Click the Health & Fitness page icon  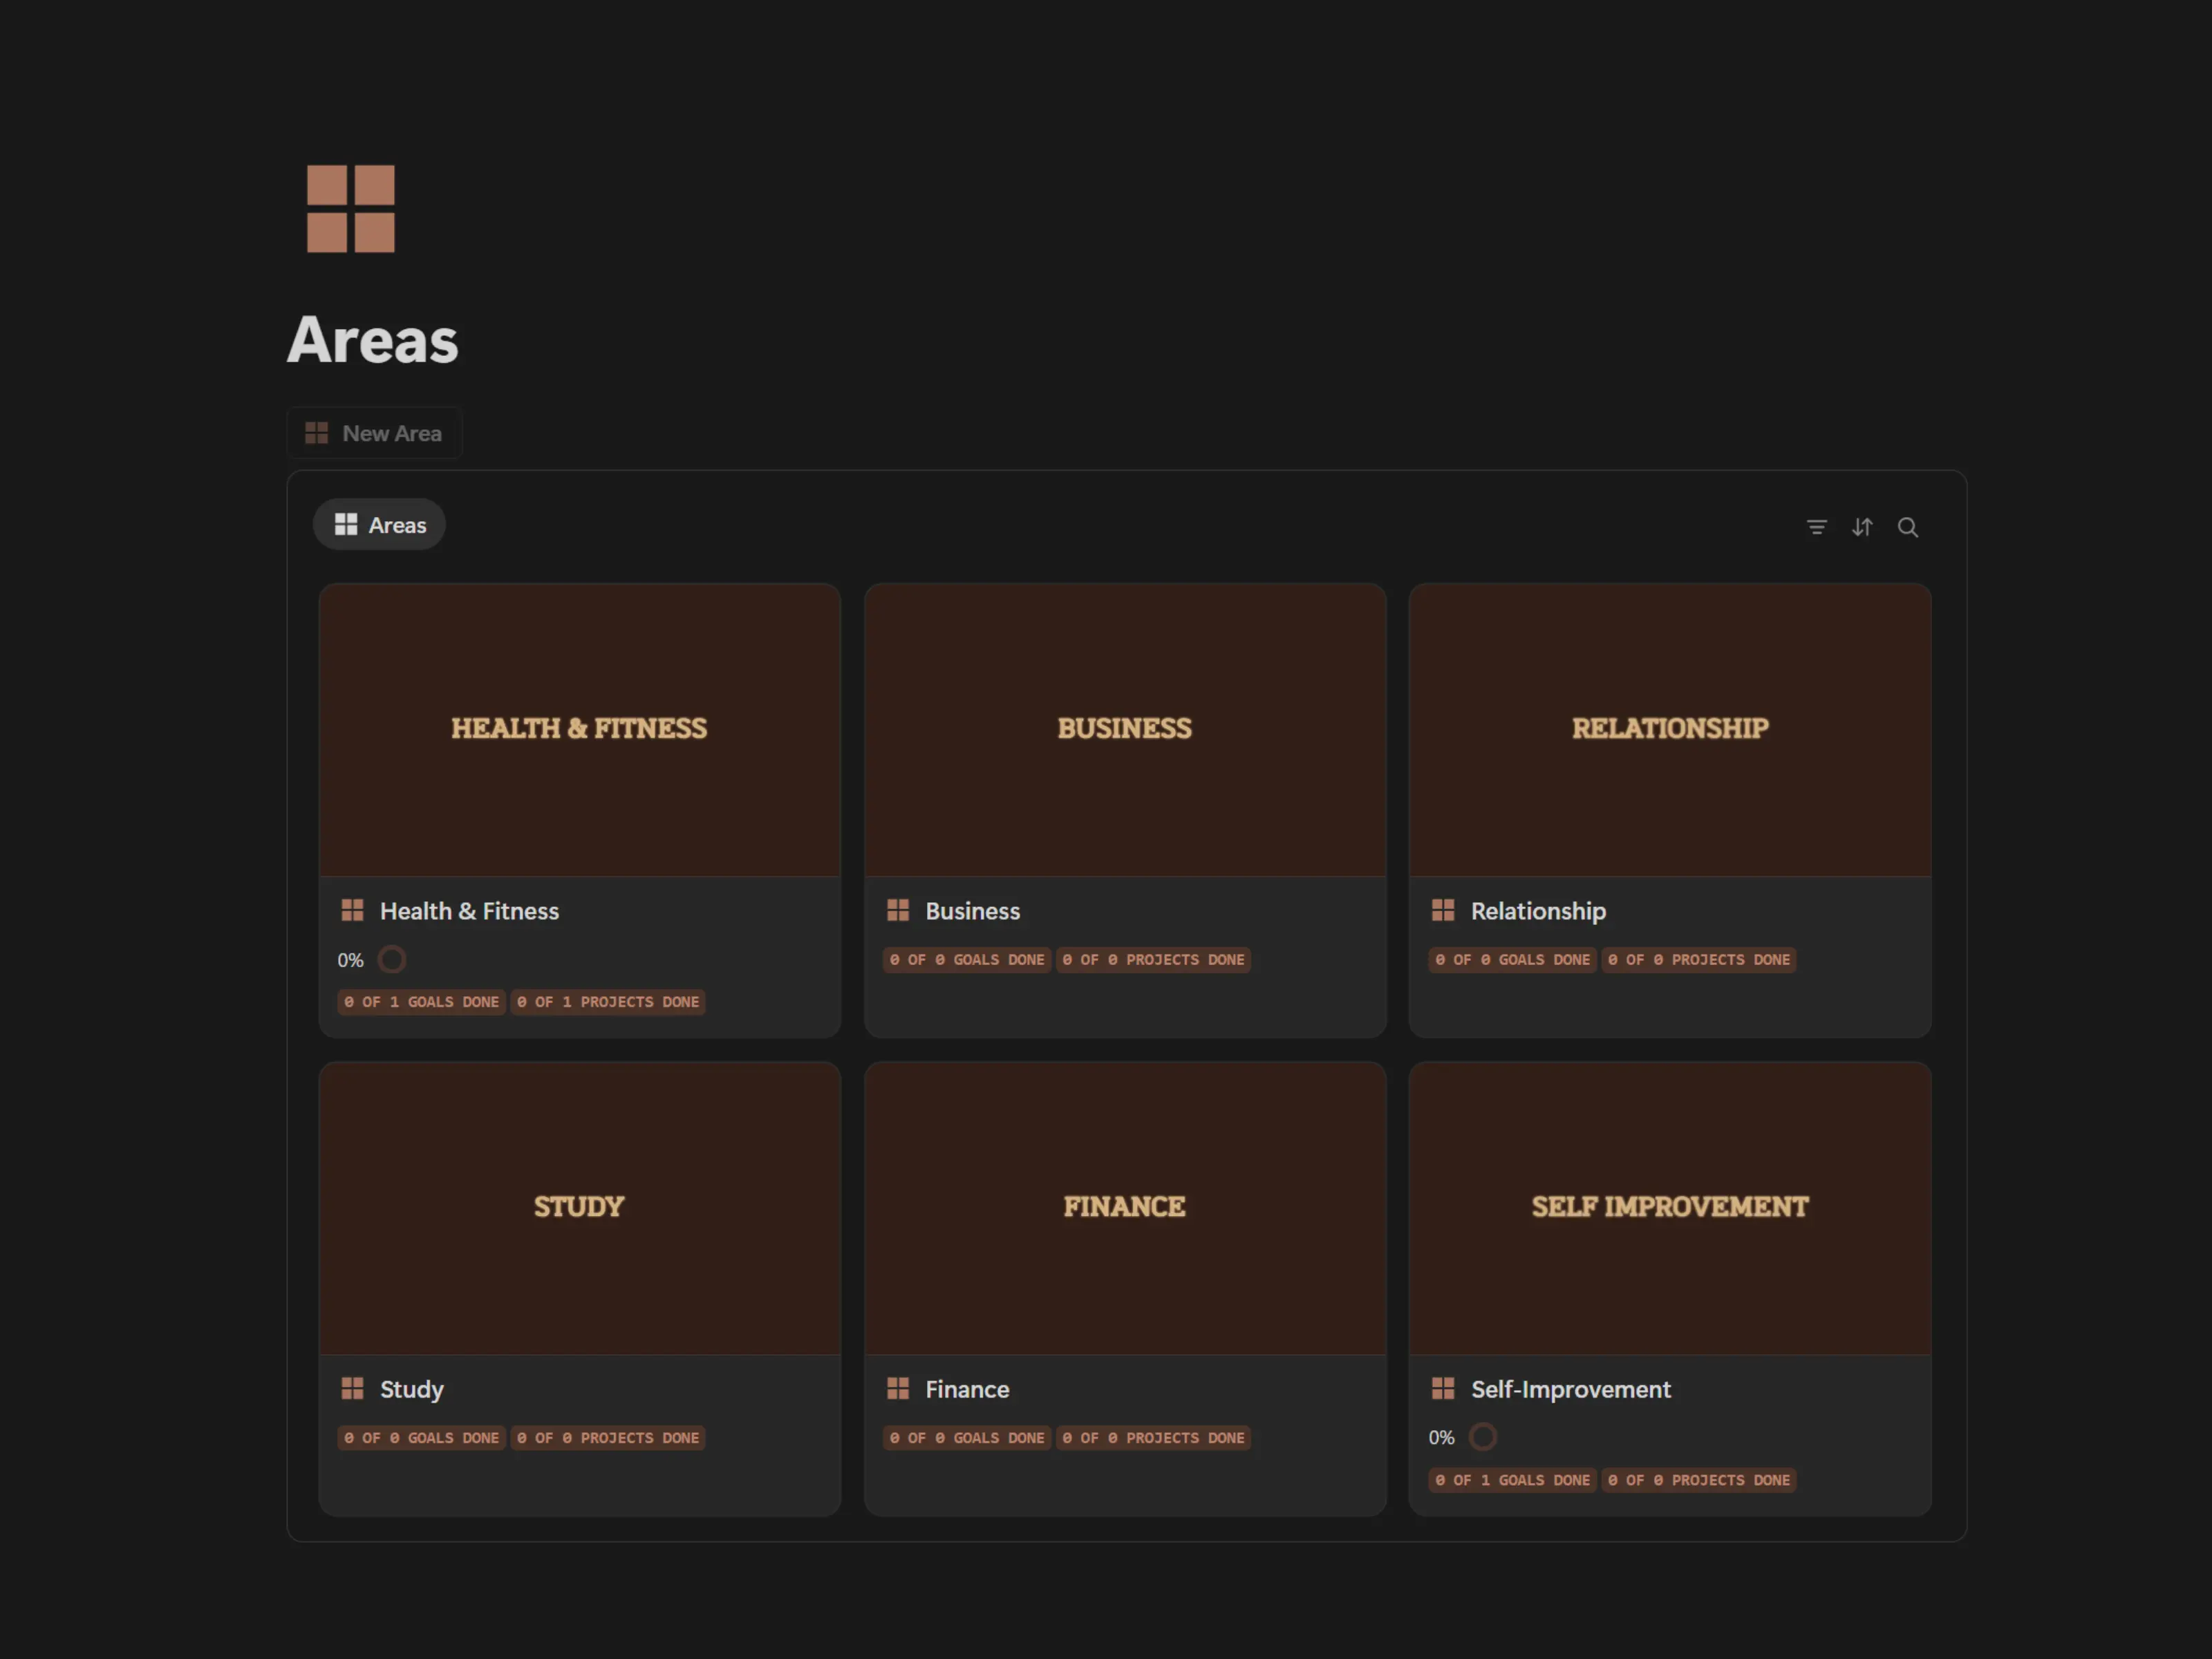click(352, 910)
